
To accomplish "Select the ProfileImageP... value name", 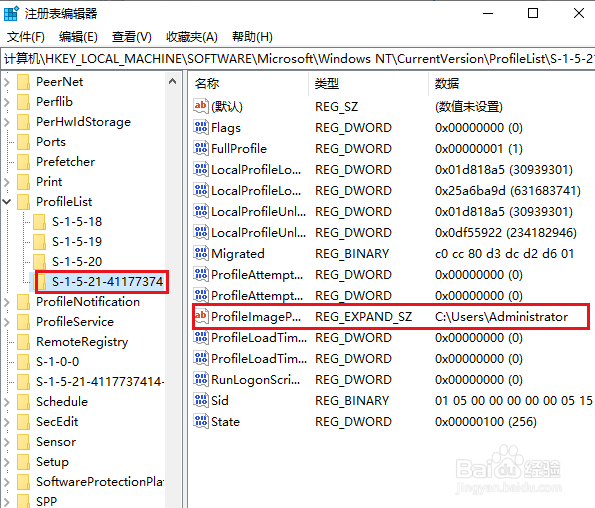I will point(256,317).
